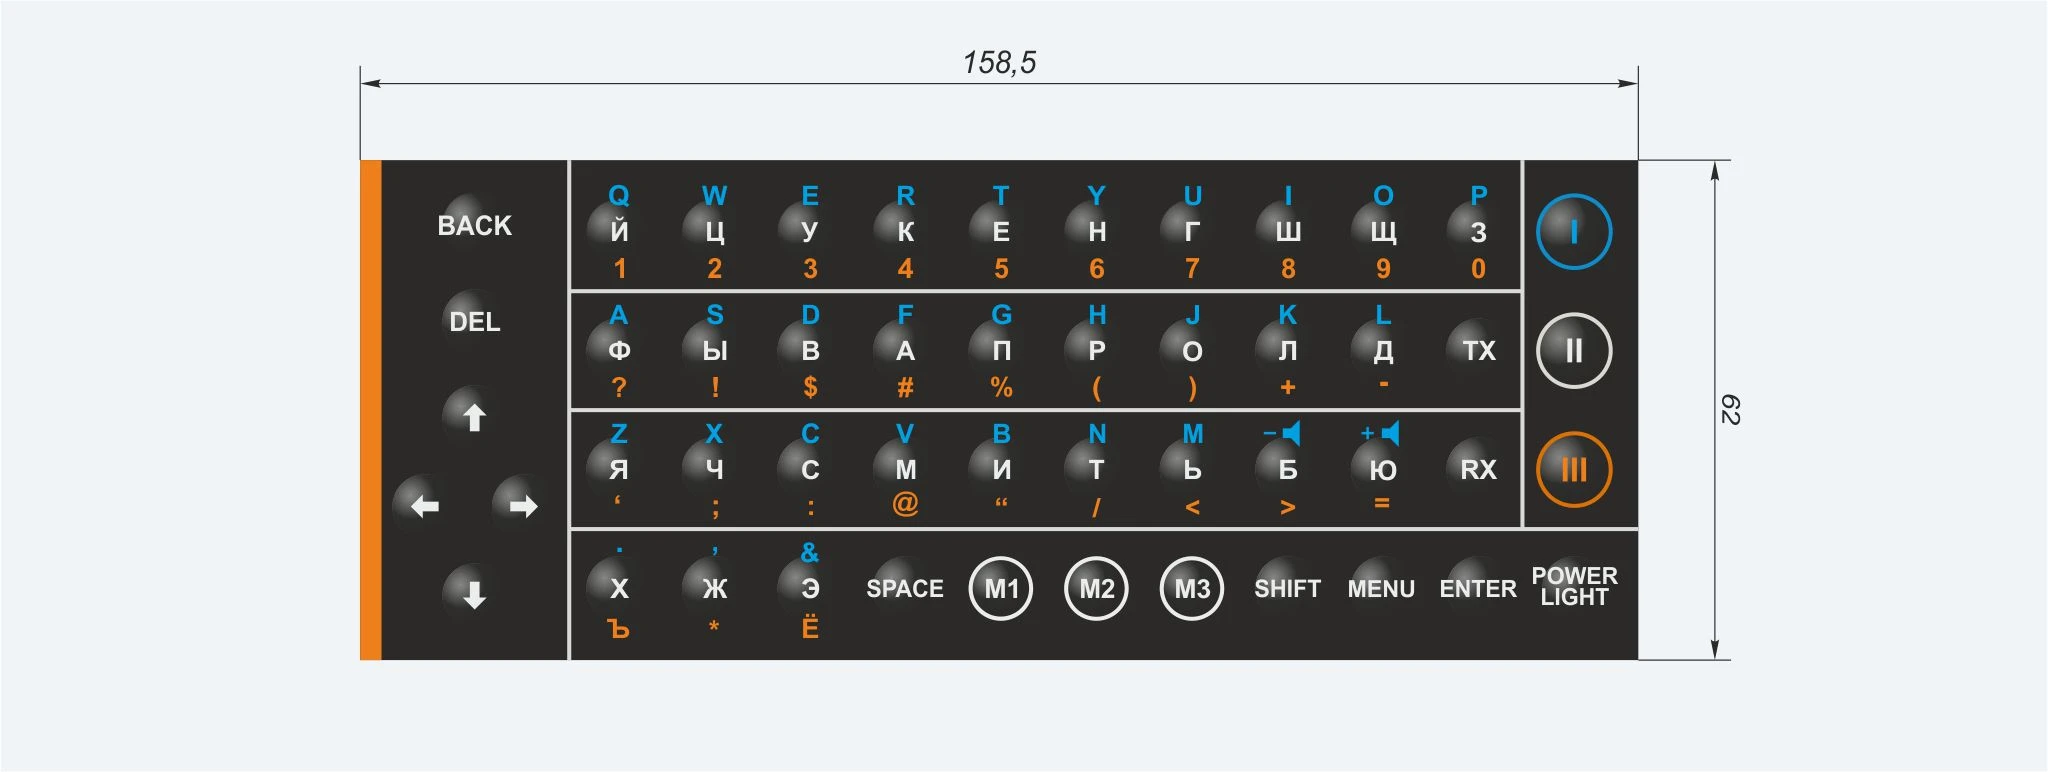Click the ENTER key

coord(1478,588)
